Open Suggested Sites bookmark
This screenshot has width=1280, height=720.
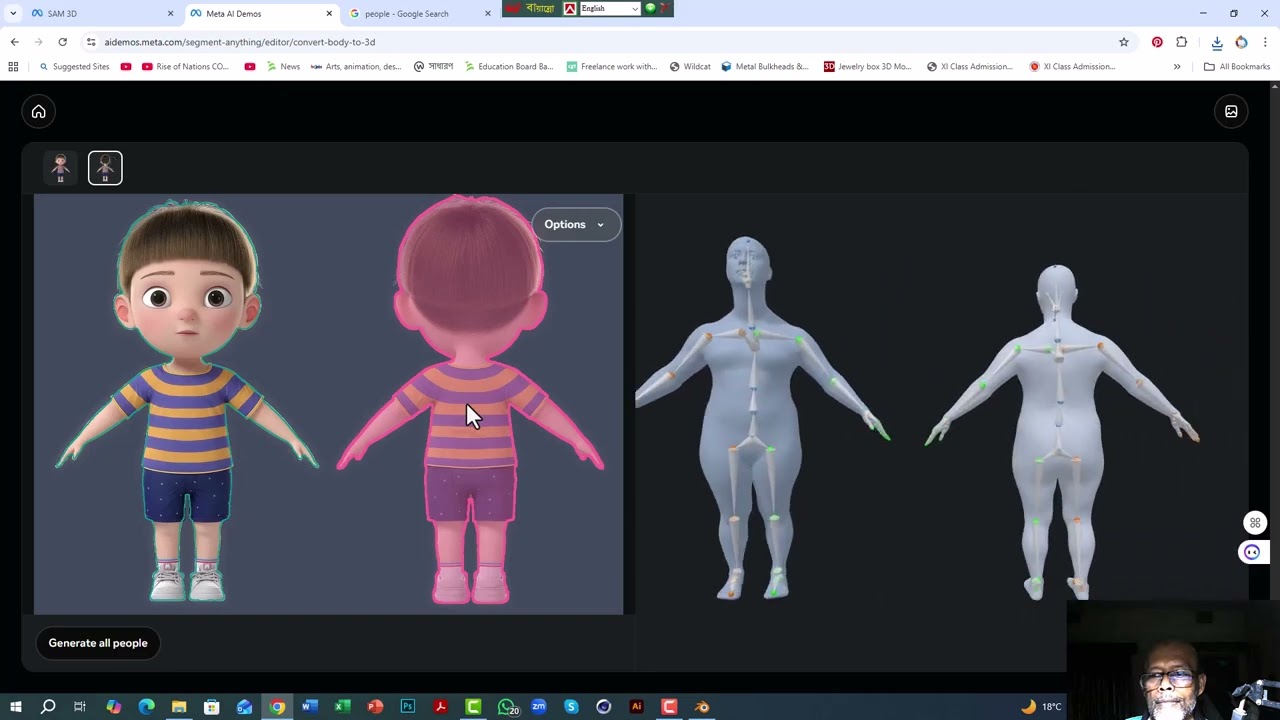pos(74,66)
